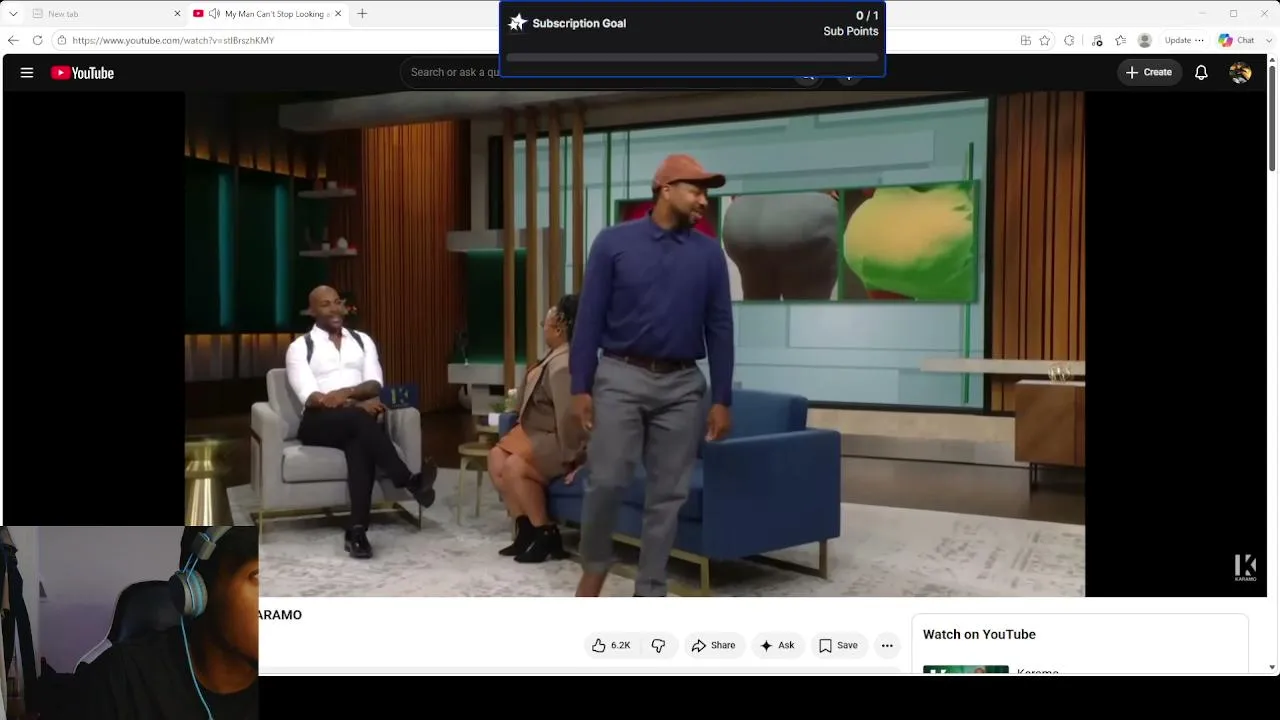View site information lock icon
This screenshot has width=1280, height=720.
(x=61, y=40)
